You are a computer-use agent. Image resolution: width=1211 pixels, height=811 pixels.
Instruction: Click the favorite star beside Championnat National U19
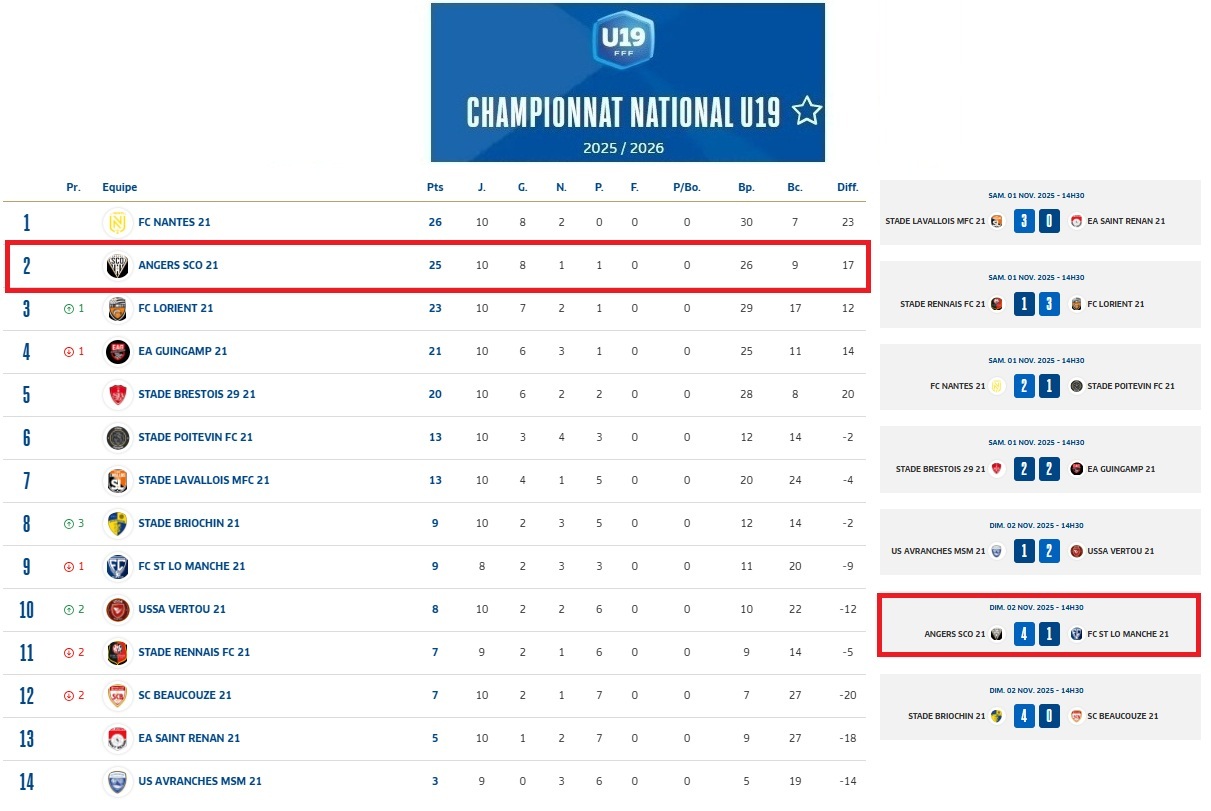[x=807, y=112]
